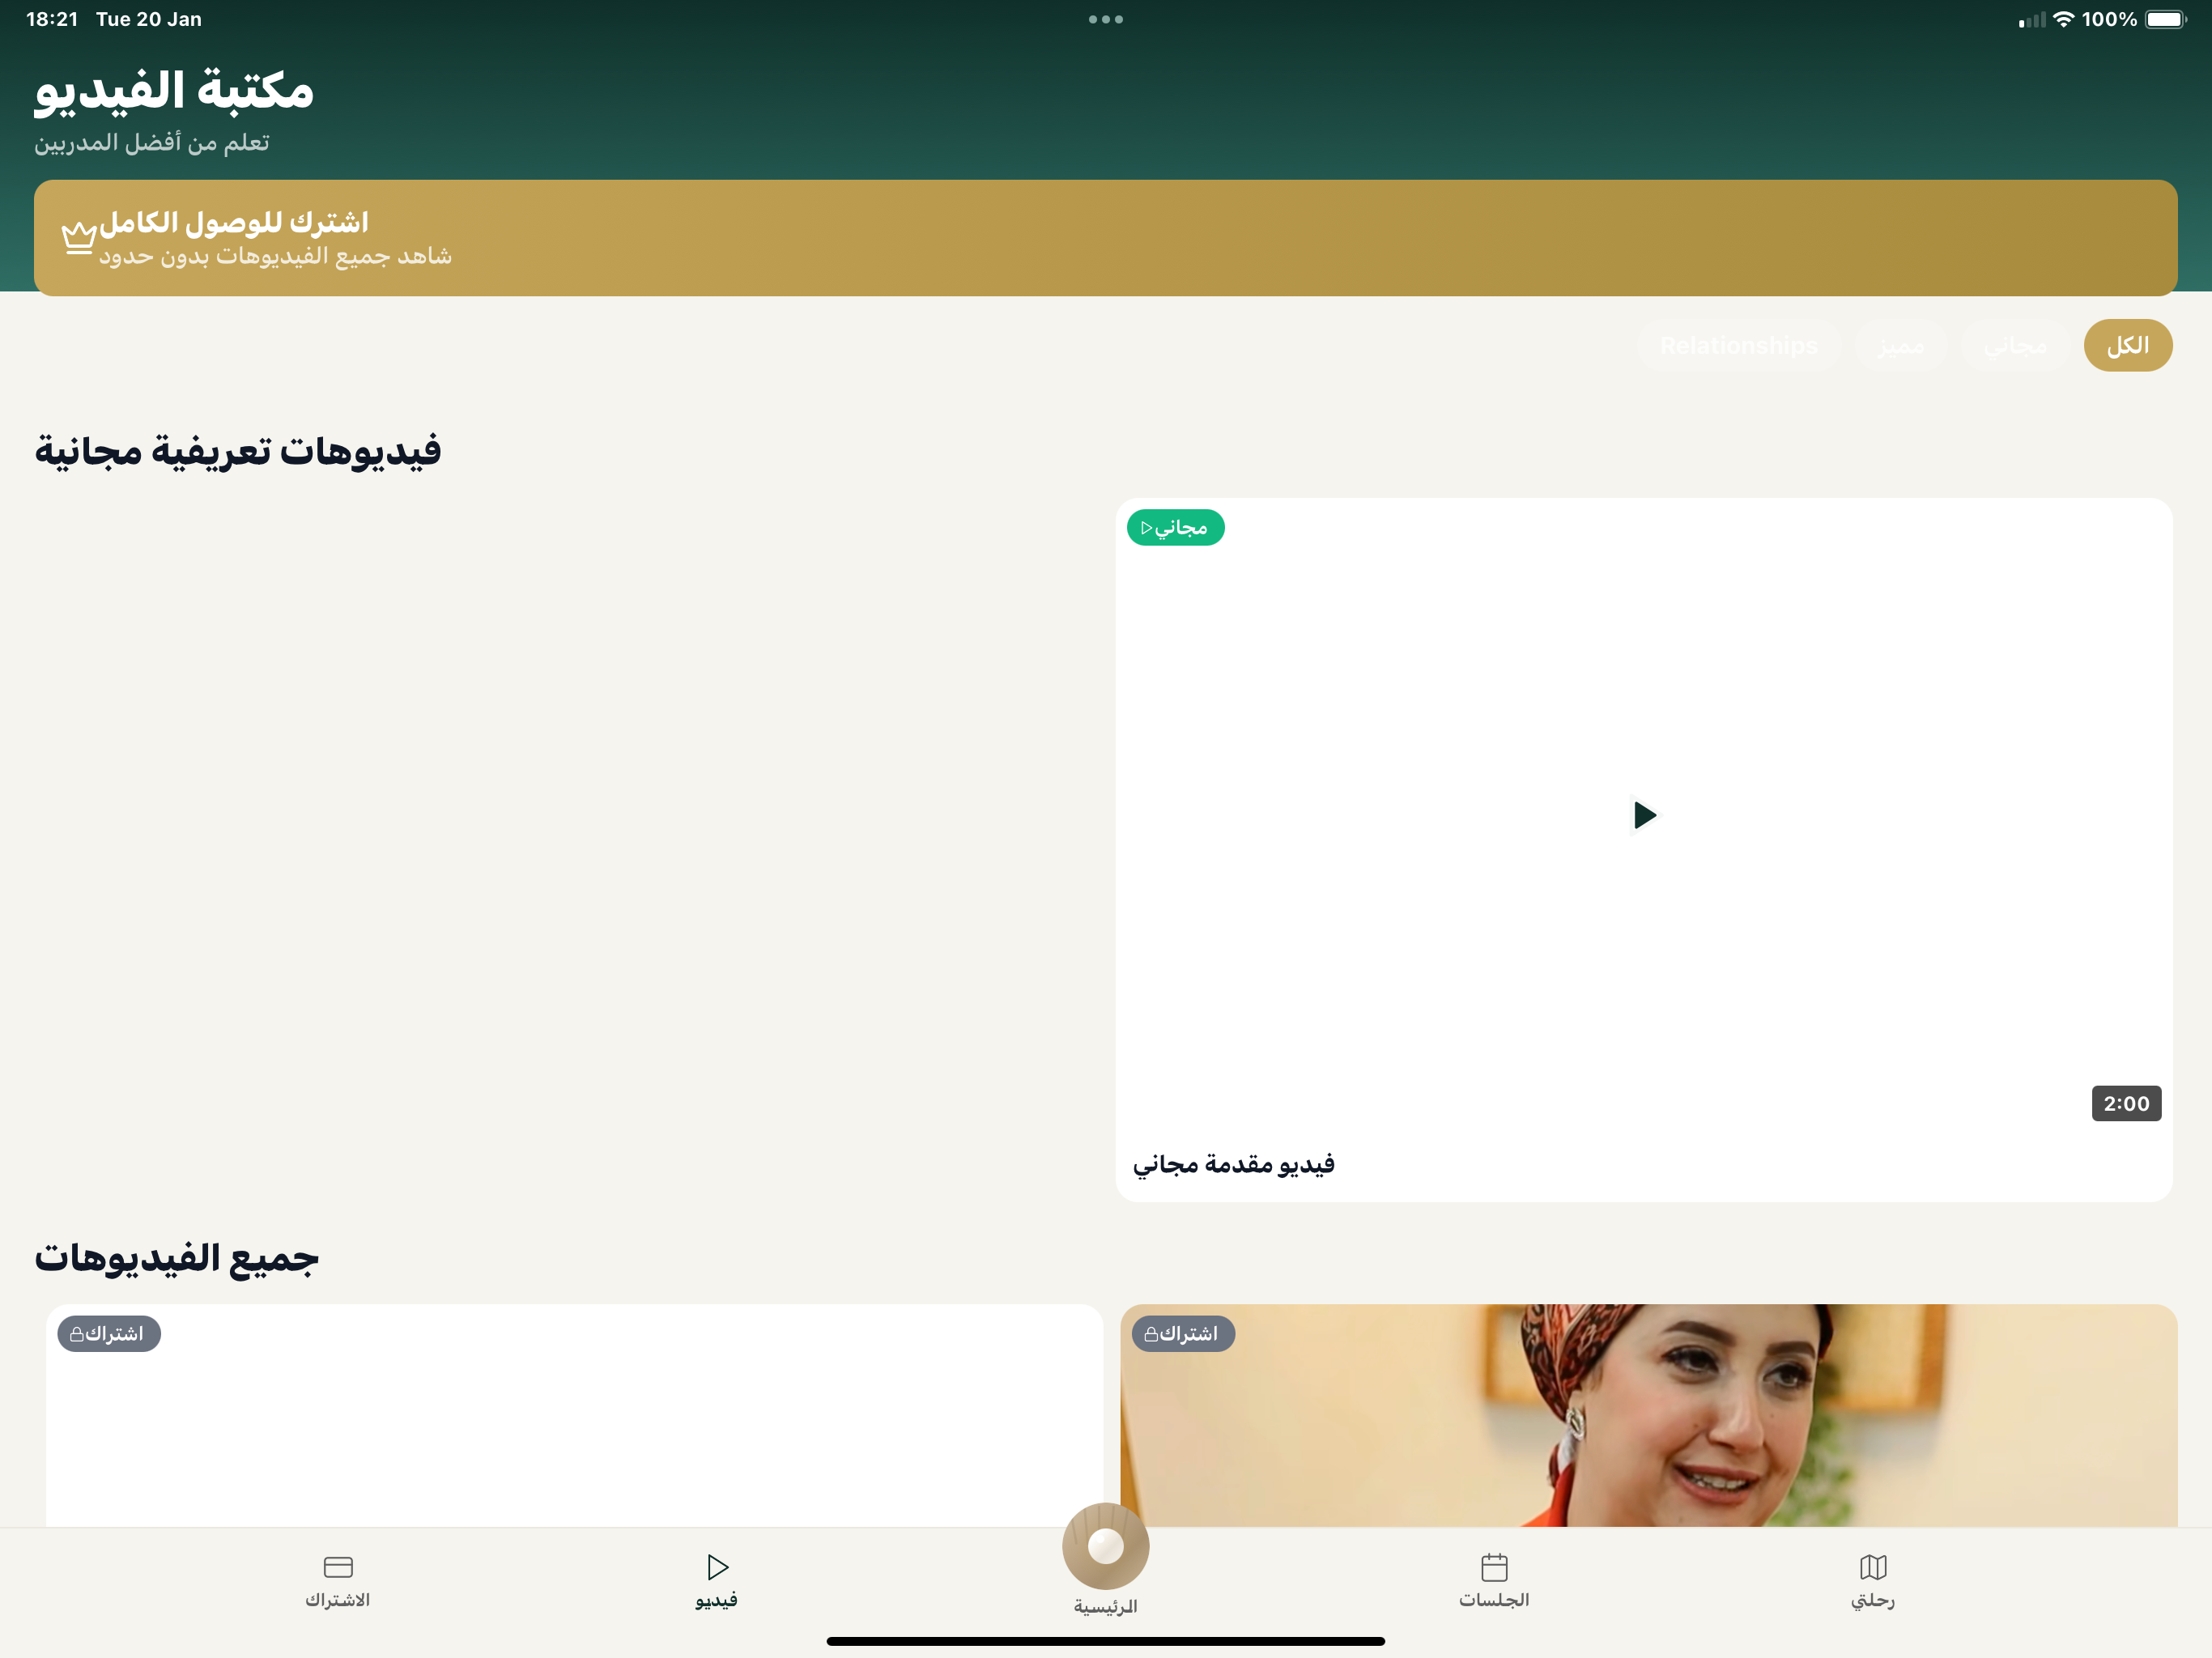Tap the 2:00 duration label
This screenshot has width=2212, height=1658.
coord(2126,1103)
